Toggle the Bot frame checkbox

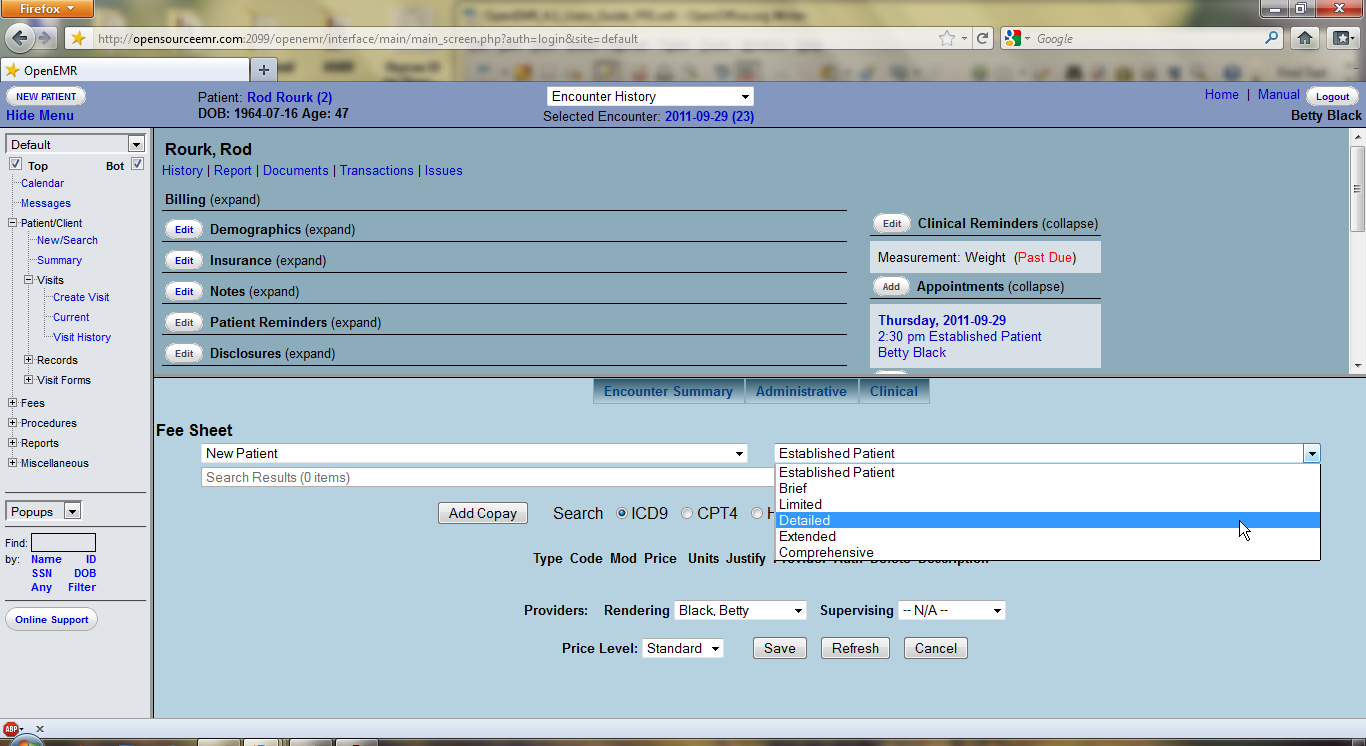tap(138, 164)
